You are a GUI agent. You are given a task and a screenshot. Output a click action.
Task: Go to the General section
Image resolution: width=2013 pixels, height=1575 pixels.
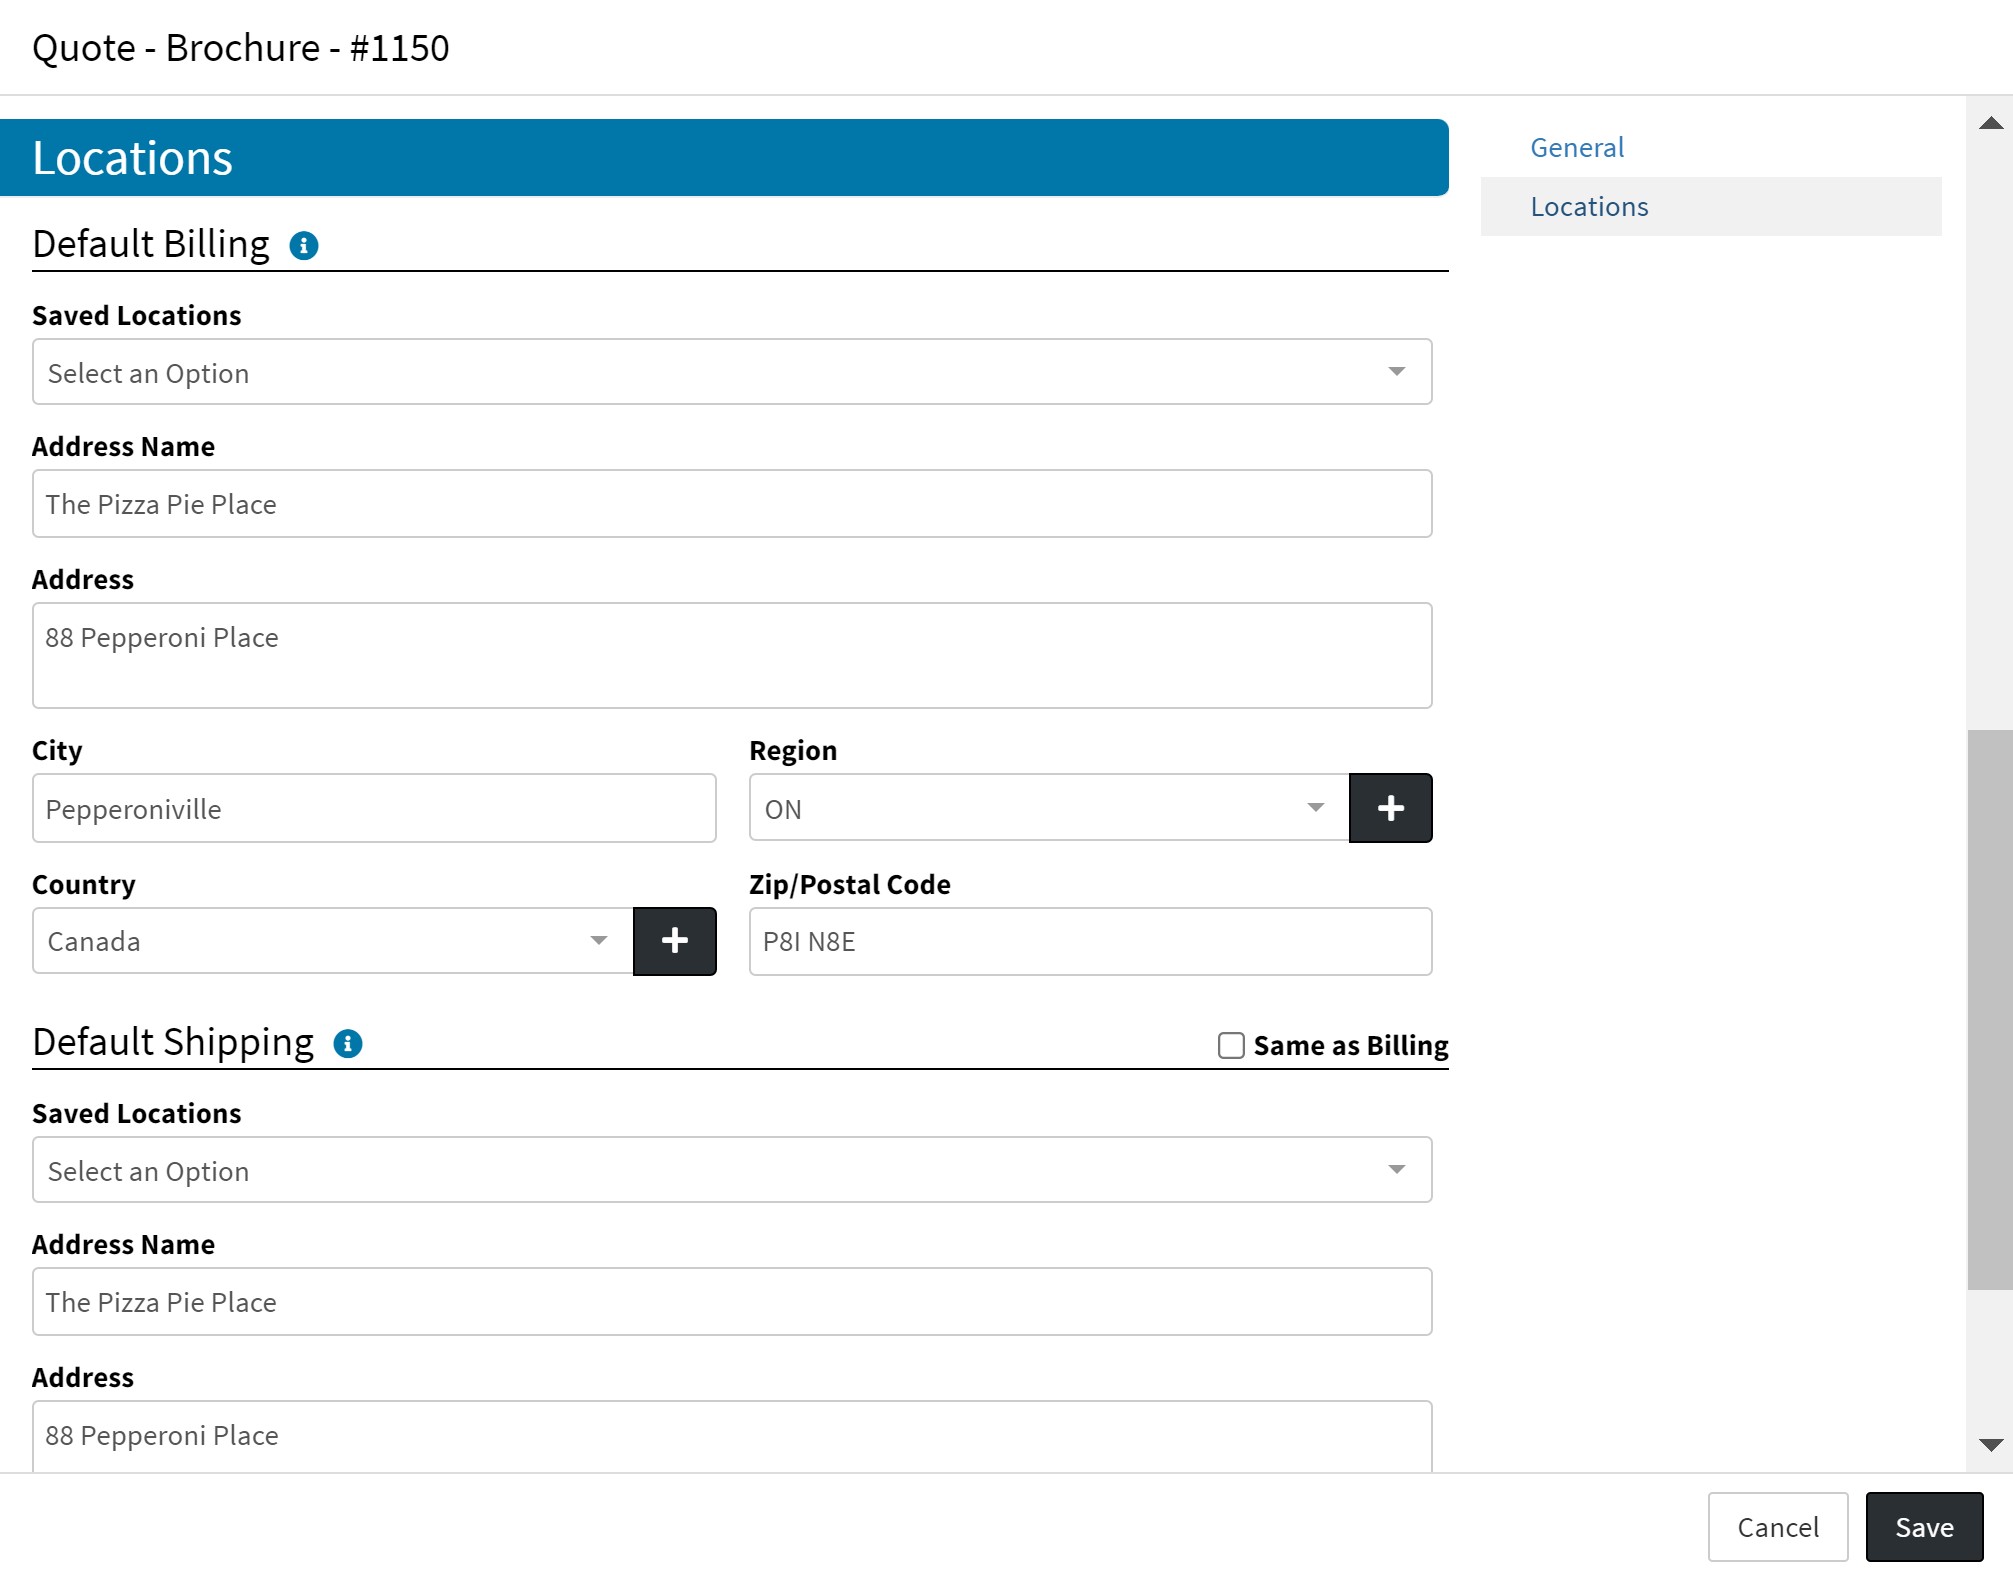pos(1577,148)
